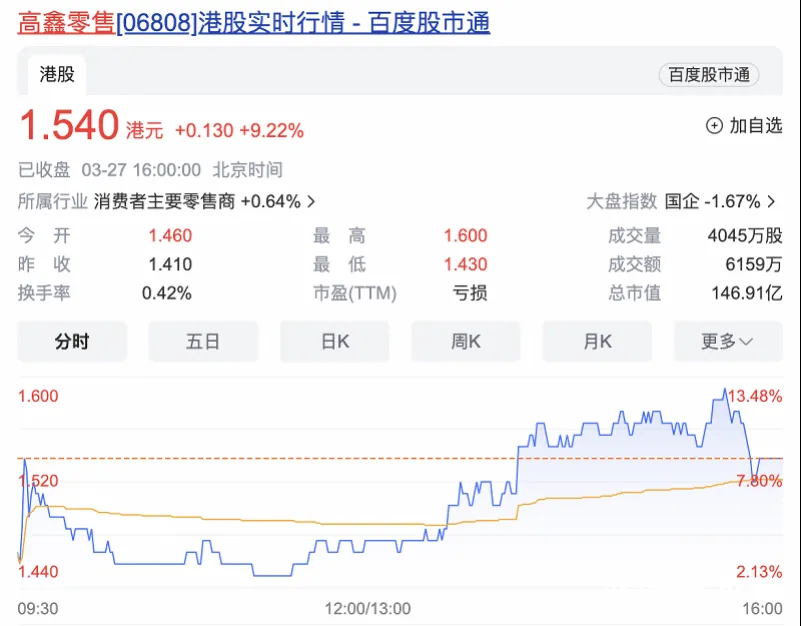
Task: Click the 百度股市通 badge button
Action: 708,75
